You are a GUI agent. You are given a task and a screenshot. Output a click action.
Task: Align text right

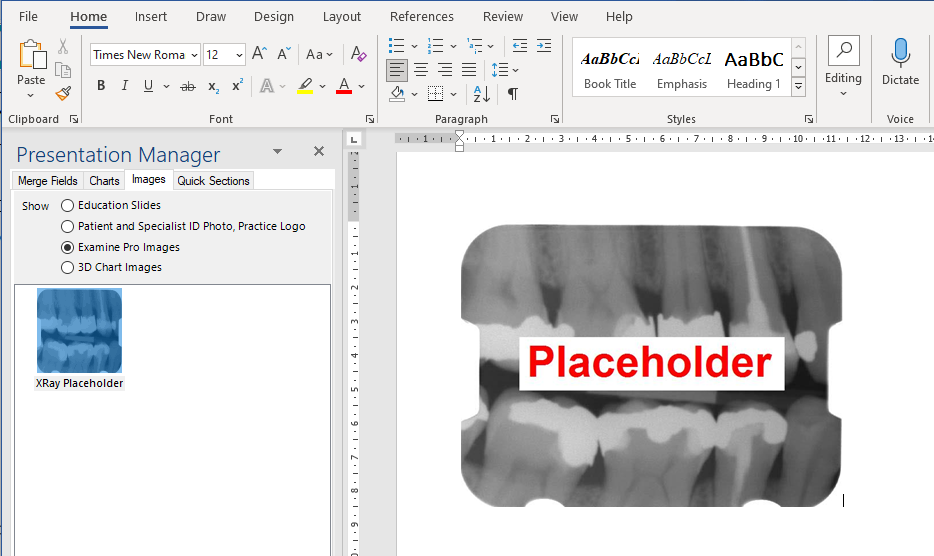tap(445, 70)
